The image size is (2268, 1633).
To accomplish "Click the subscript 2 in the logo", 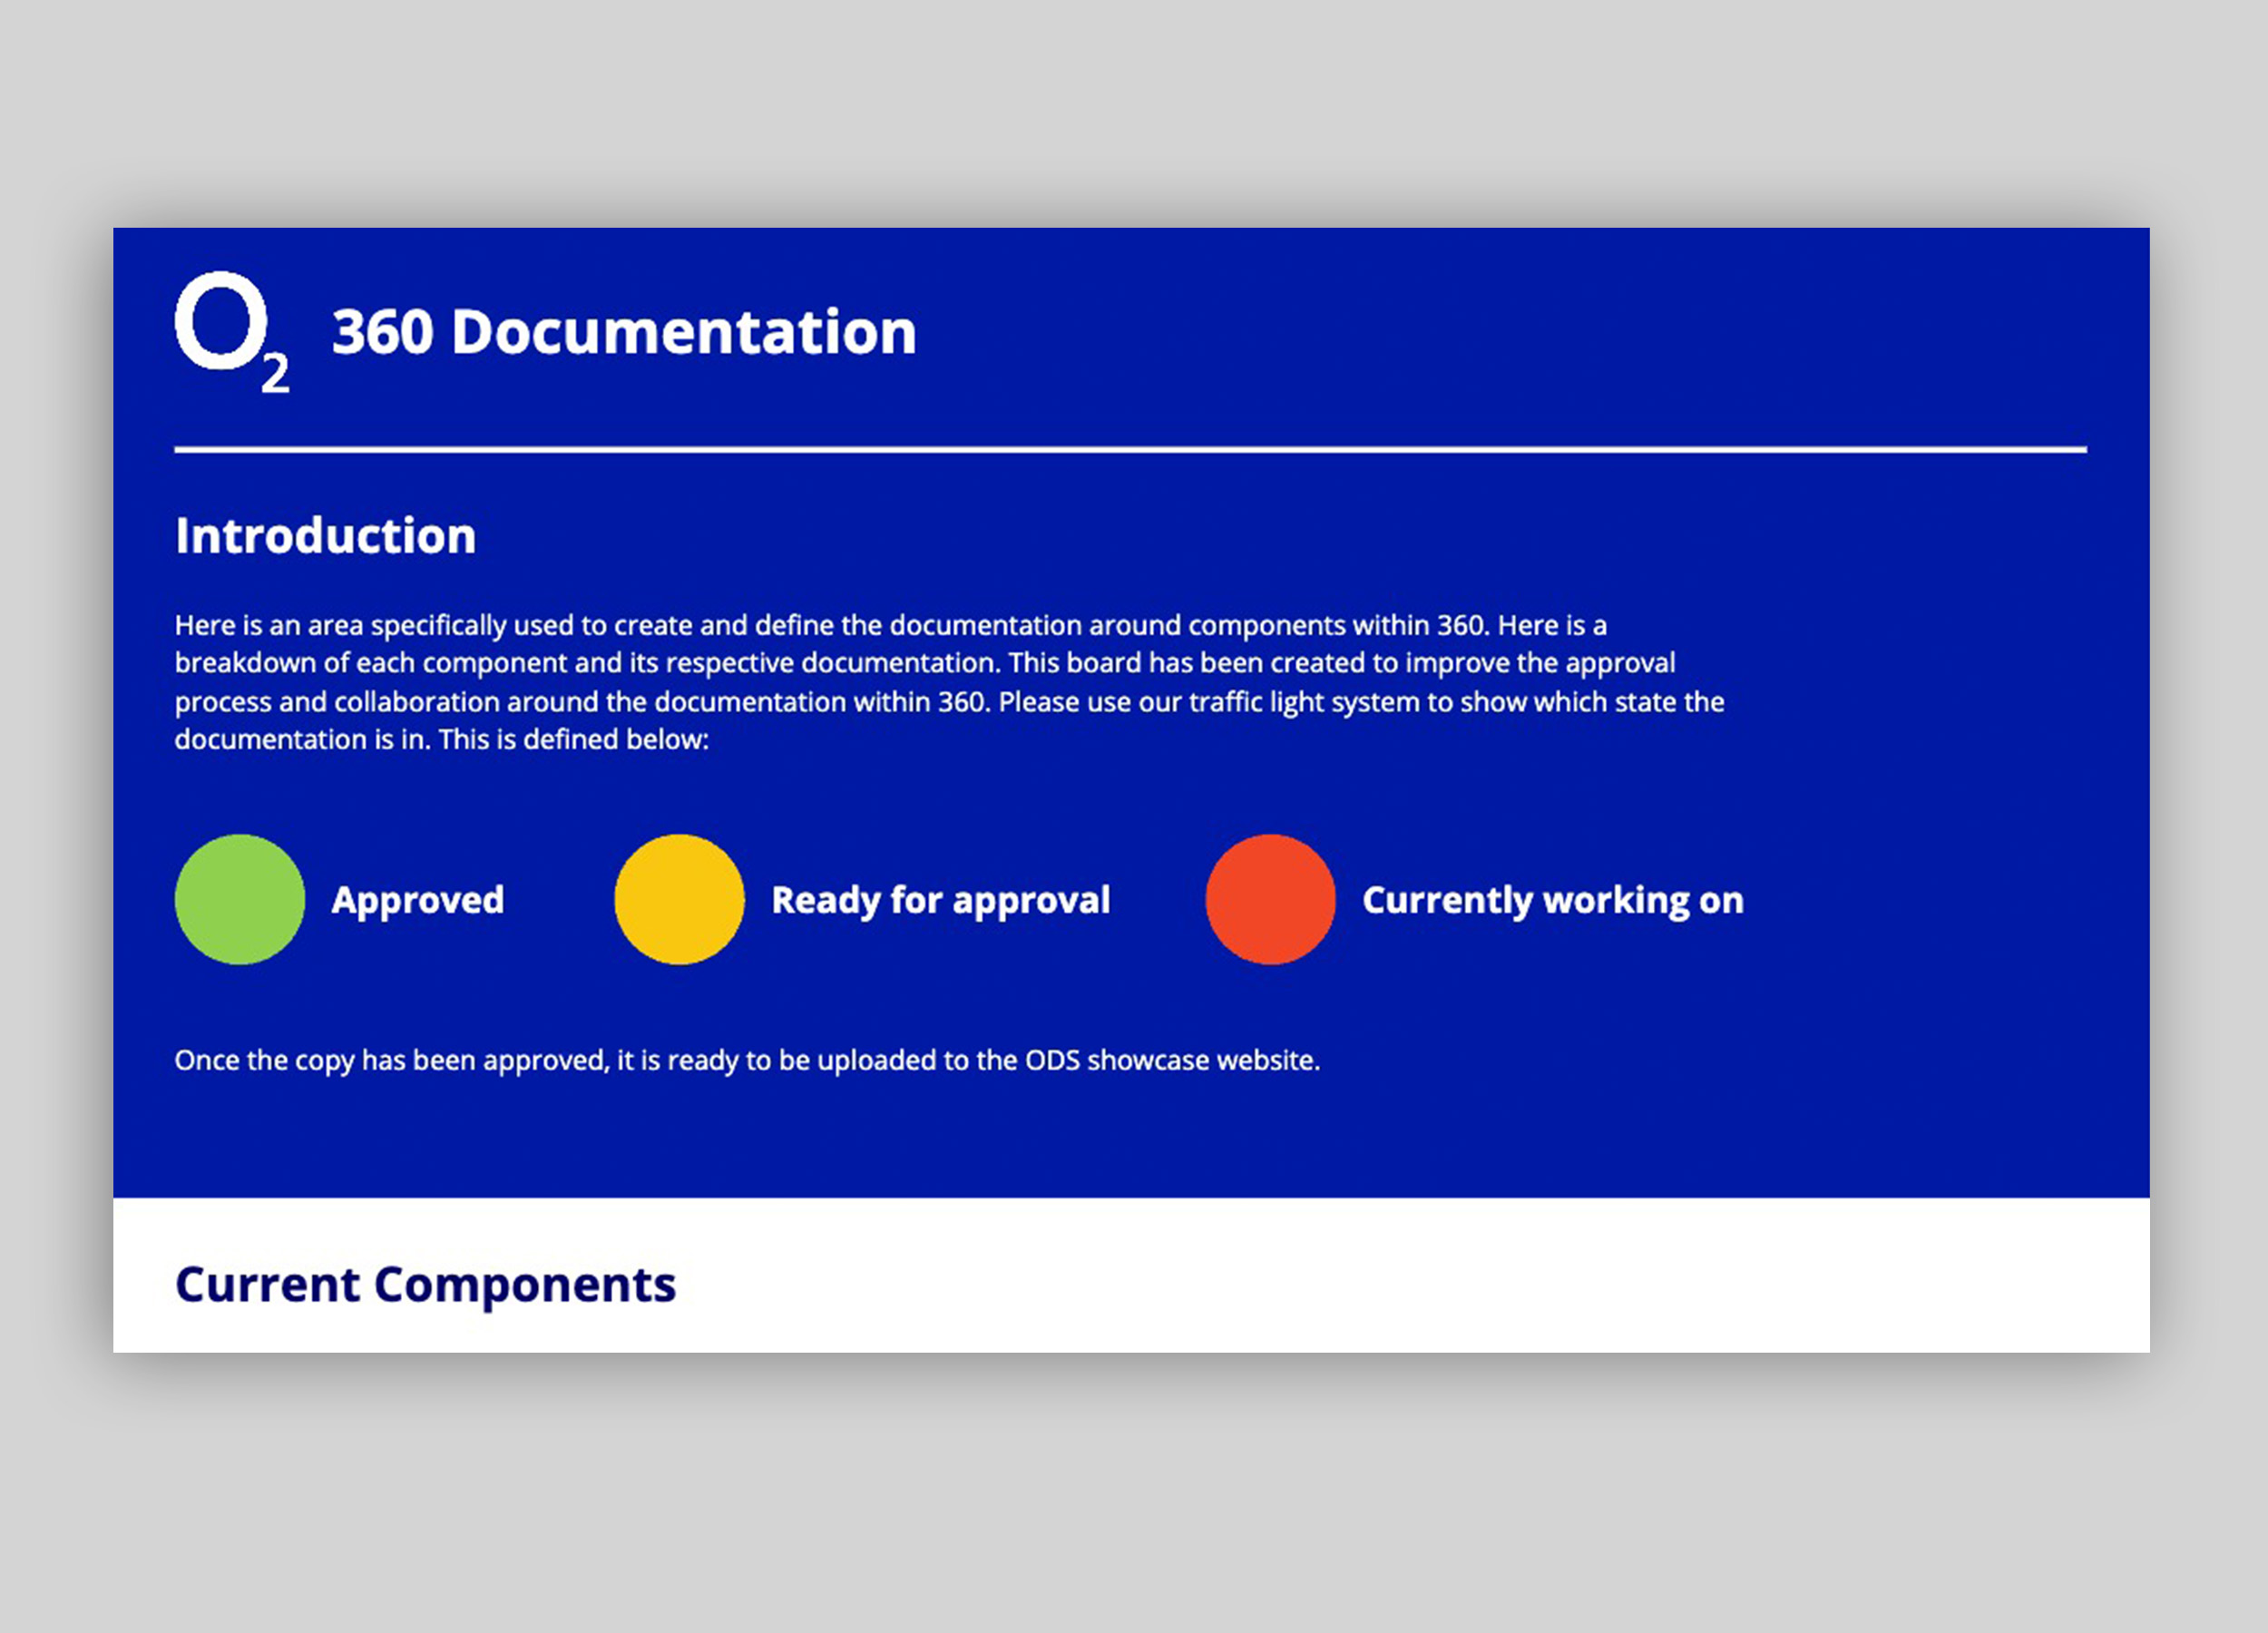I will (275, 374).
